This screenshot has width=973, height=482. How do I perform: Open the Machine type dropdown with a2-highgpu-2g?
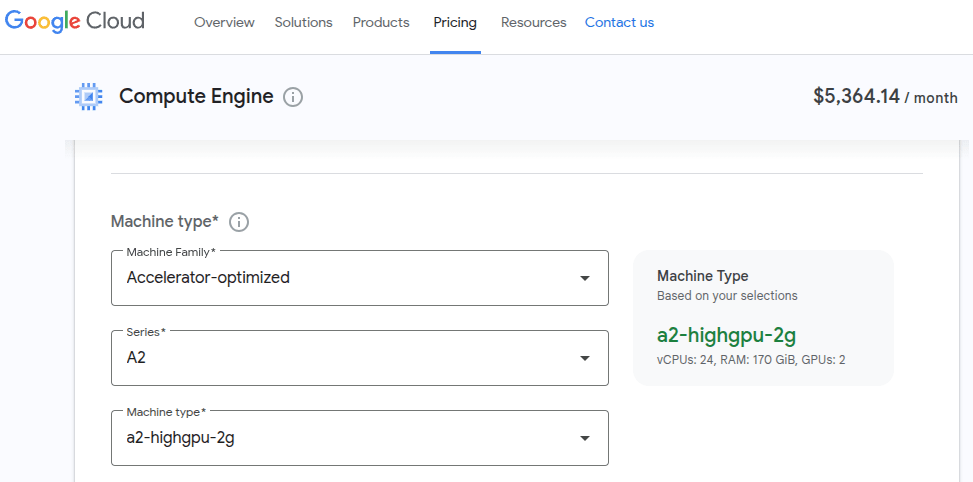click(x=360, y=438)
